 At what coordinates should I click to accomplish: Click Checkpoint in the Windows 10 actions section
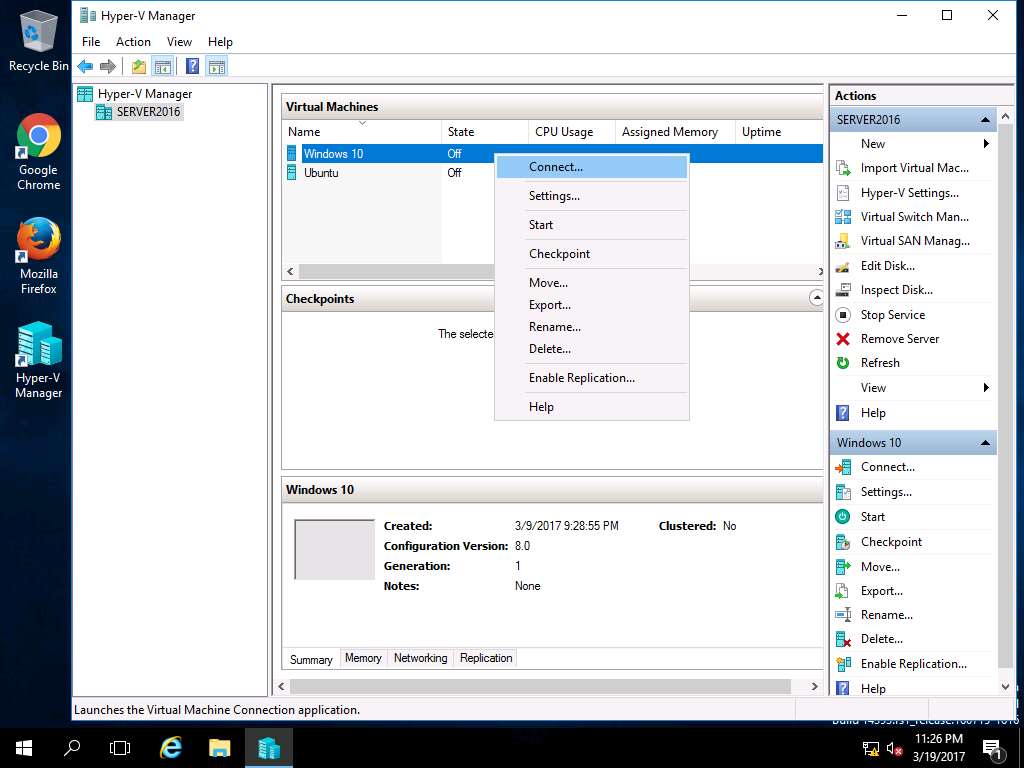pyautogui.click(x=891, y=541)
